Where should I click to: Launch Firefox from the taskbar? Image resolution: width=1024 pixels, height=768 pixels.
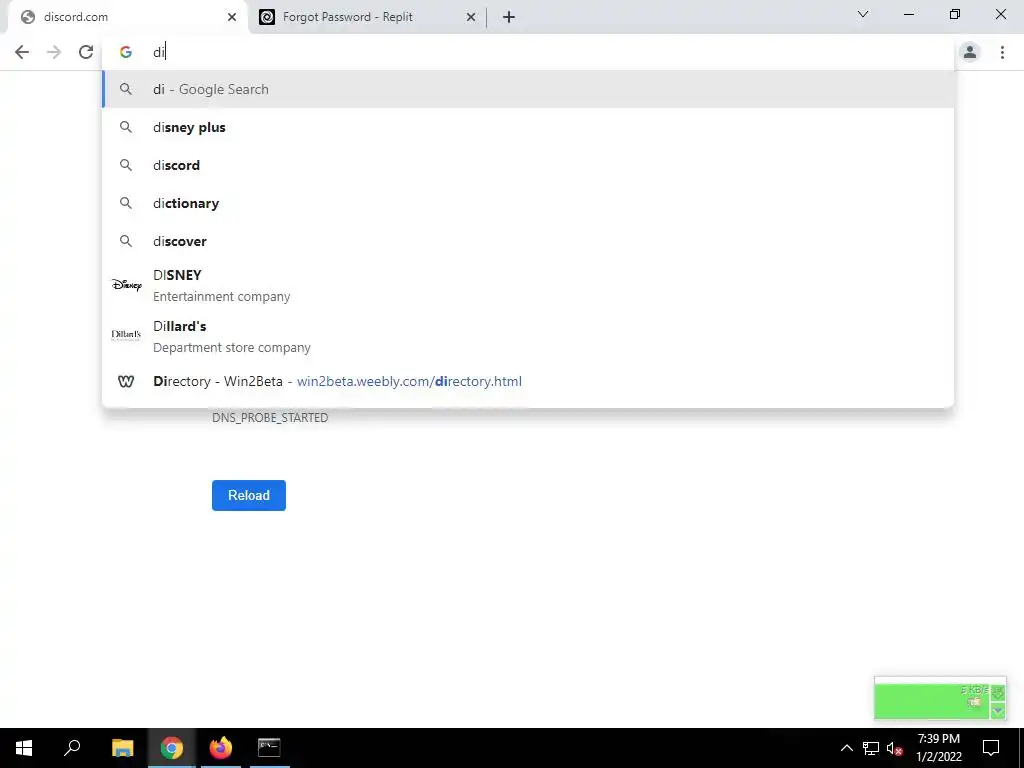(221, 748)
